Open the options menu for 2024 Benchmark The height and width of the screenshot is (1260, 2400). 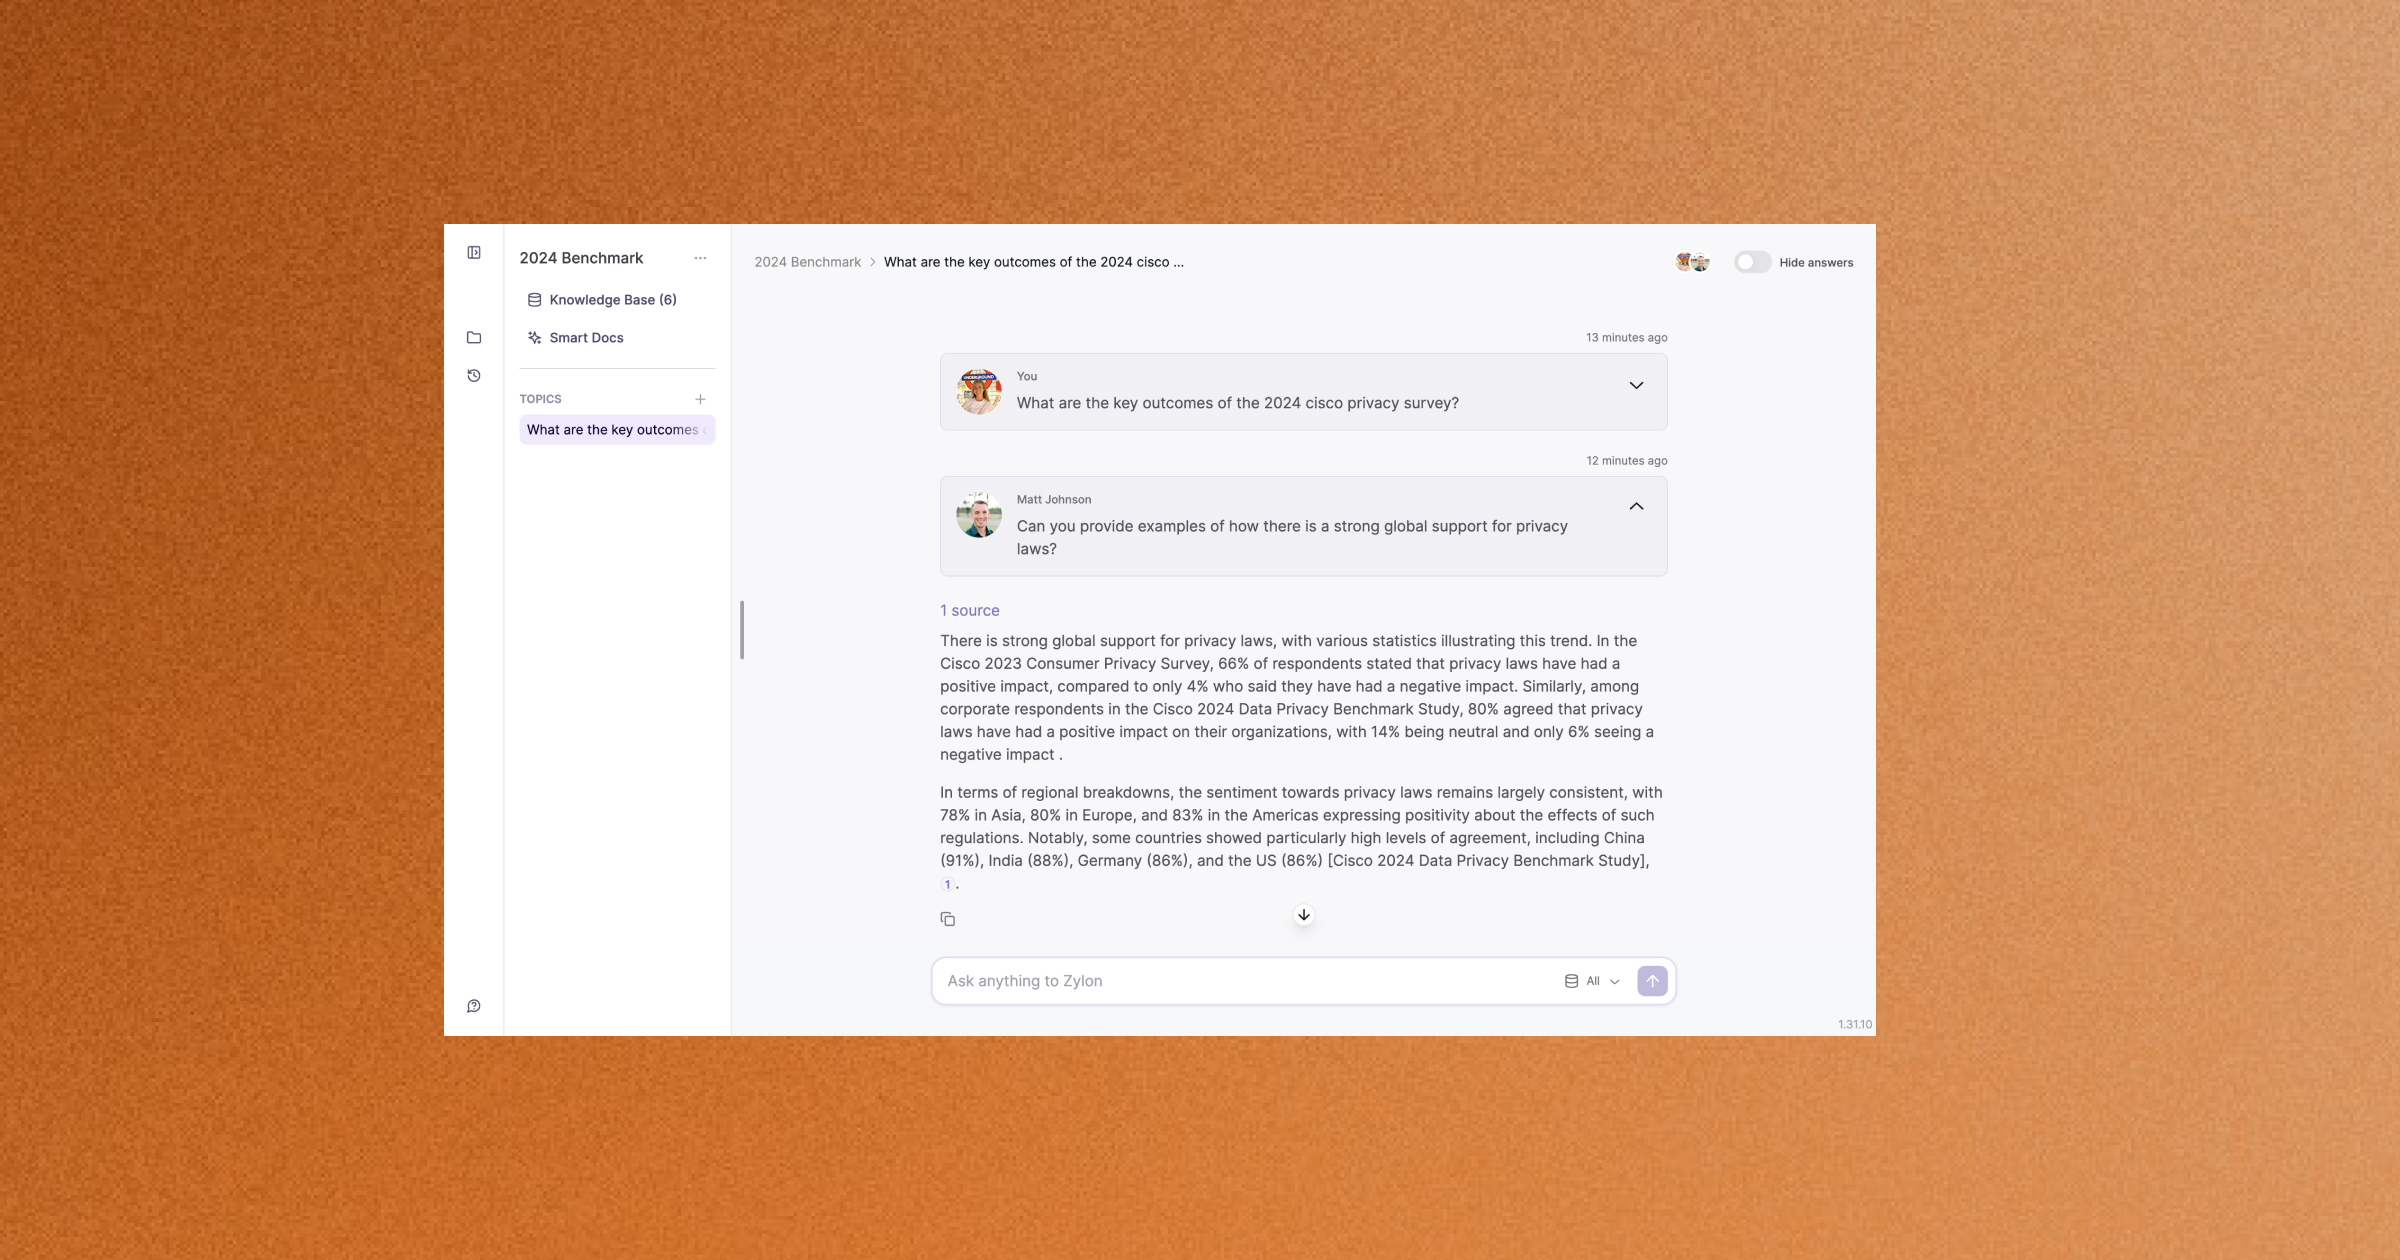click(x=700, y=258)
